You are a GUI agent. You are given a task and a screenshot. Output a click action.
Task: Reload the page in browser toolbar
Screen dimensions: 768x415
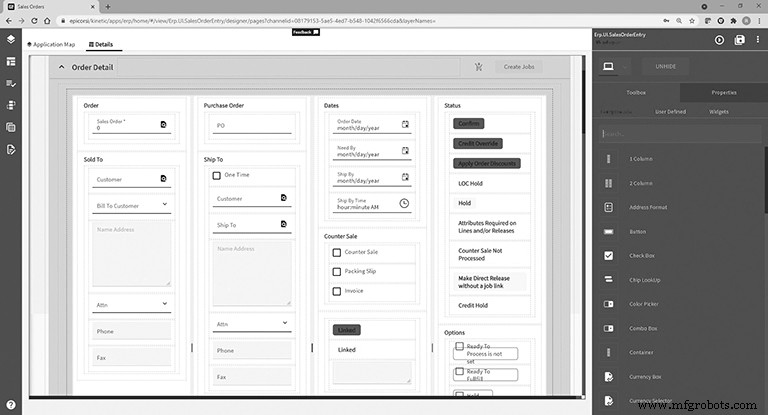[x=34, y=21]
